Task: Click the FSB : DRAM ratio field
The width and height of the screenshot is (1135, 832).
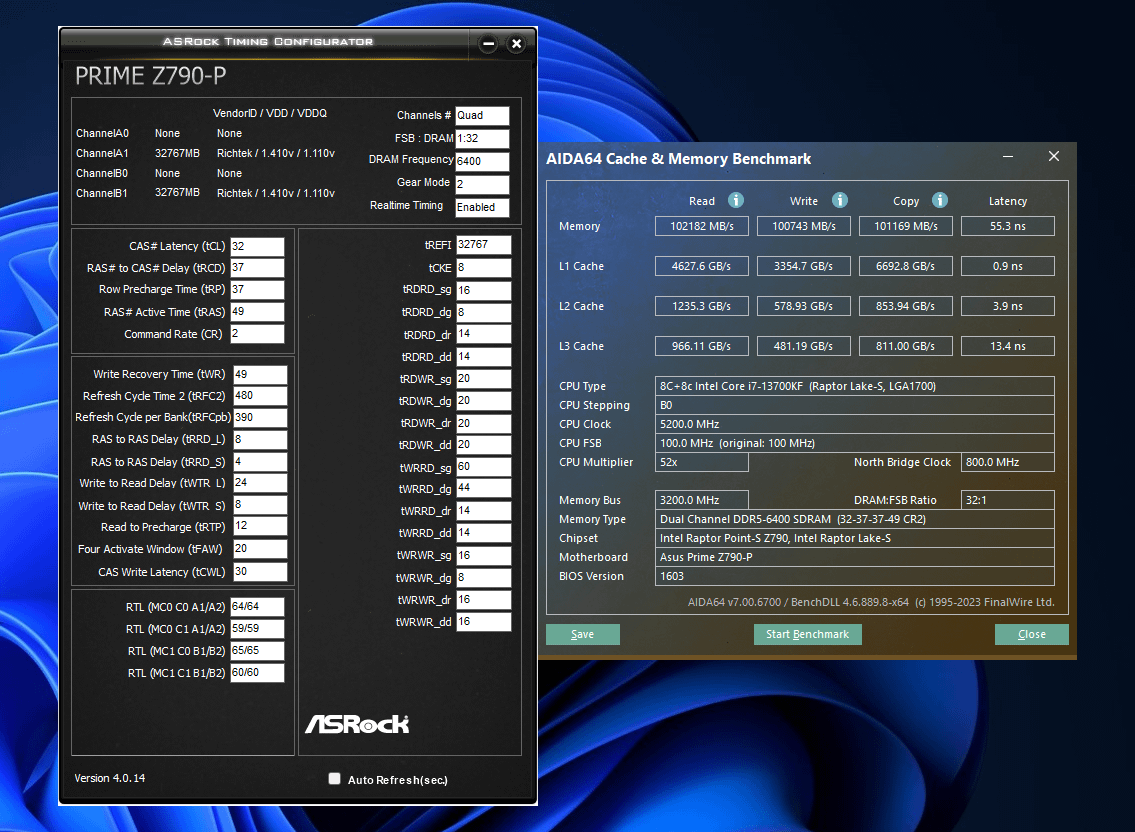Action: tap(482, 138)
